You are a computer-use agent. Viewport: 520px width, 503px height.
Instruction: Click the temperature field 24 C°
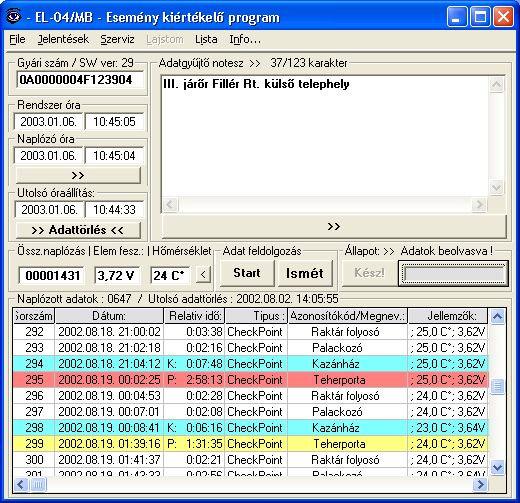click(x=170, y=275)
